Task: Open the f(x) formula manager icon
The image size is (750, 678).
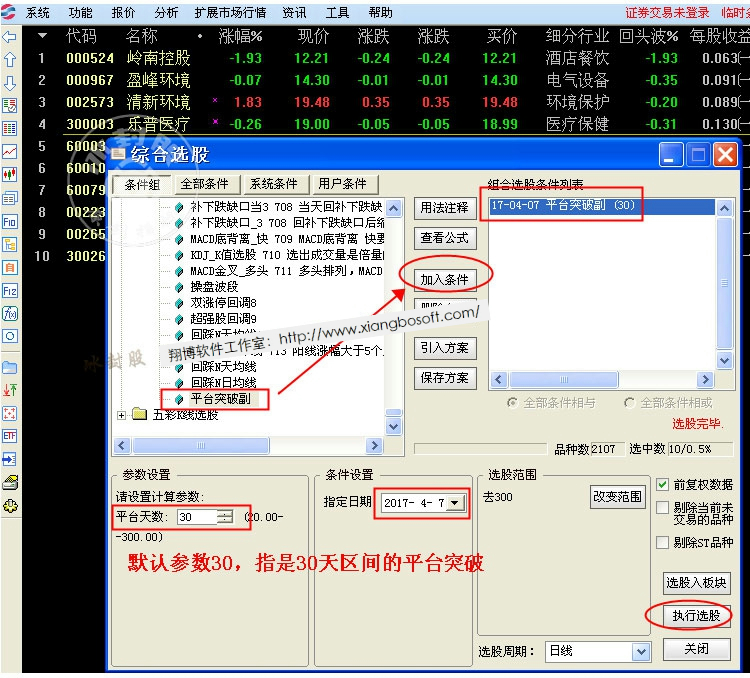Action: point(10,313)
